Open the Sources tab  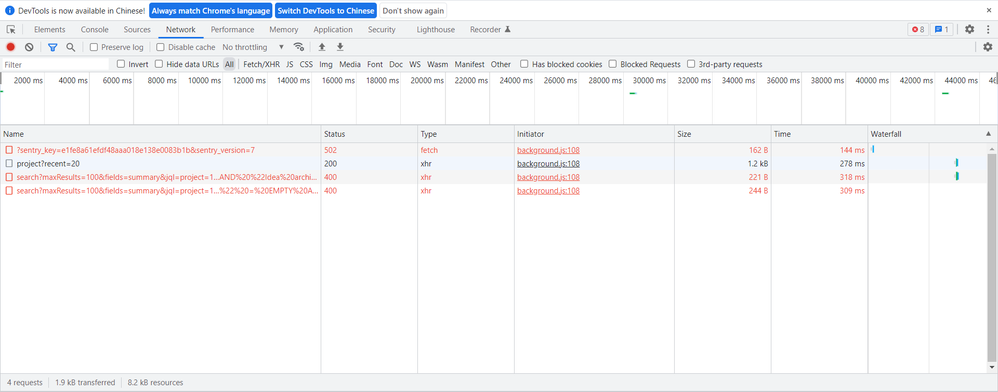point(137,29)
